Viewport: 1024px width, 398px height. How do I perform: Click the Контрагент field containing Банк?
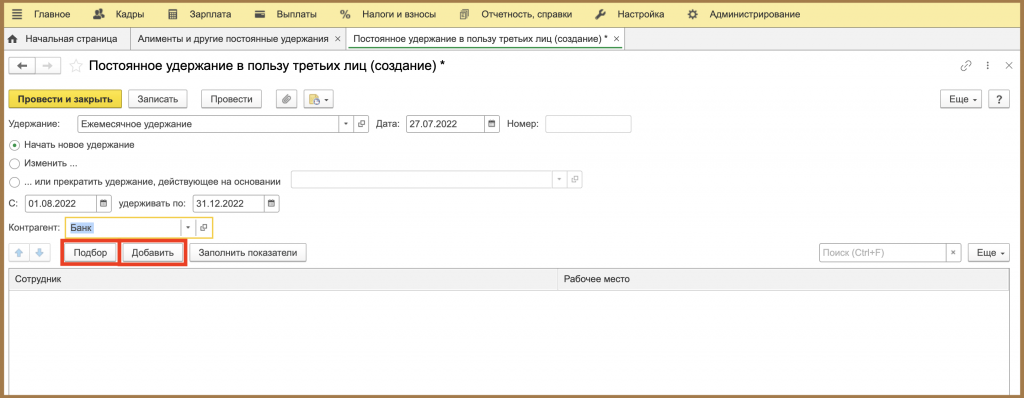[123, 227]
